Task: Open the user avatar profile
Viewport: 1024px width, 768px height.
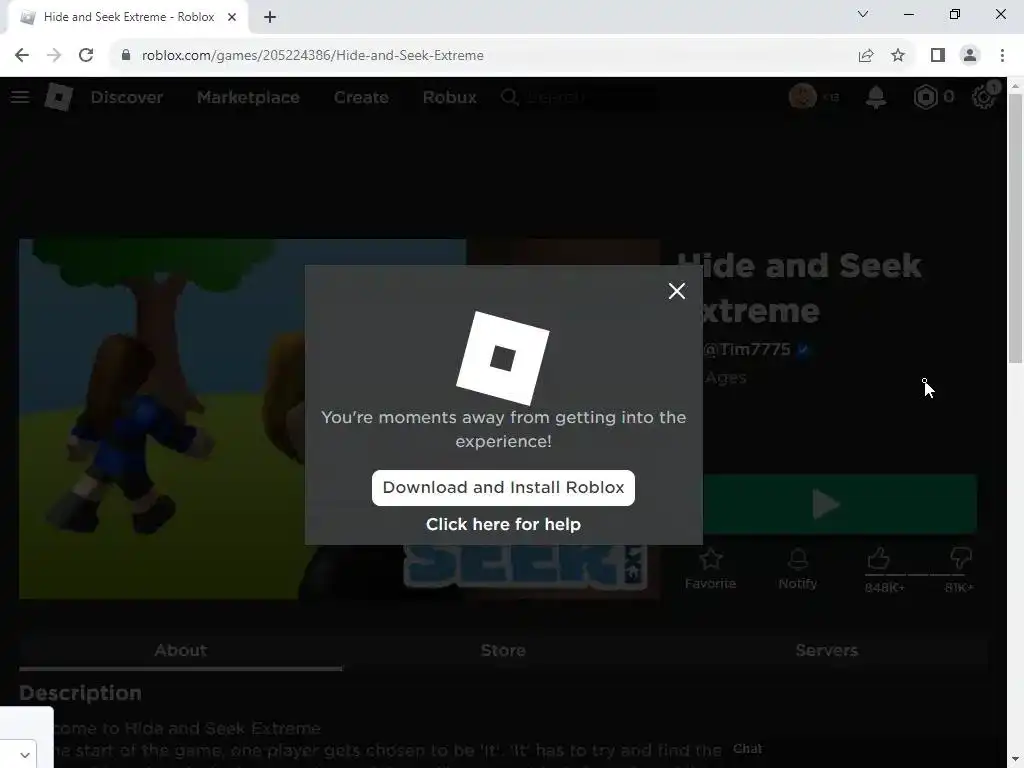Action: [x=803, y=97]
